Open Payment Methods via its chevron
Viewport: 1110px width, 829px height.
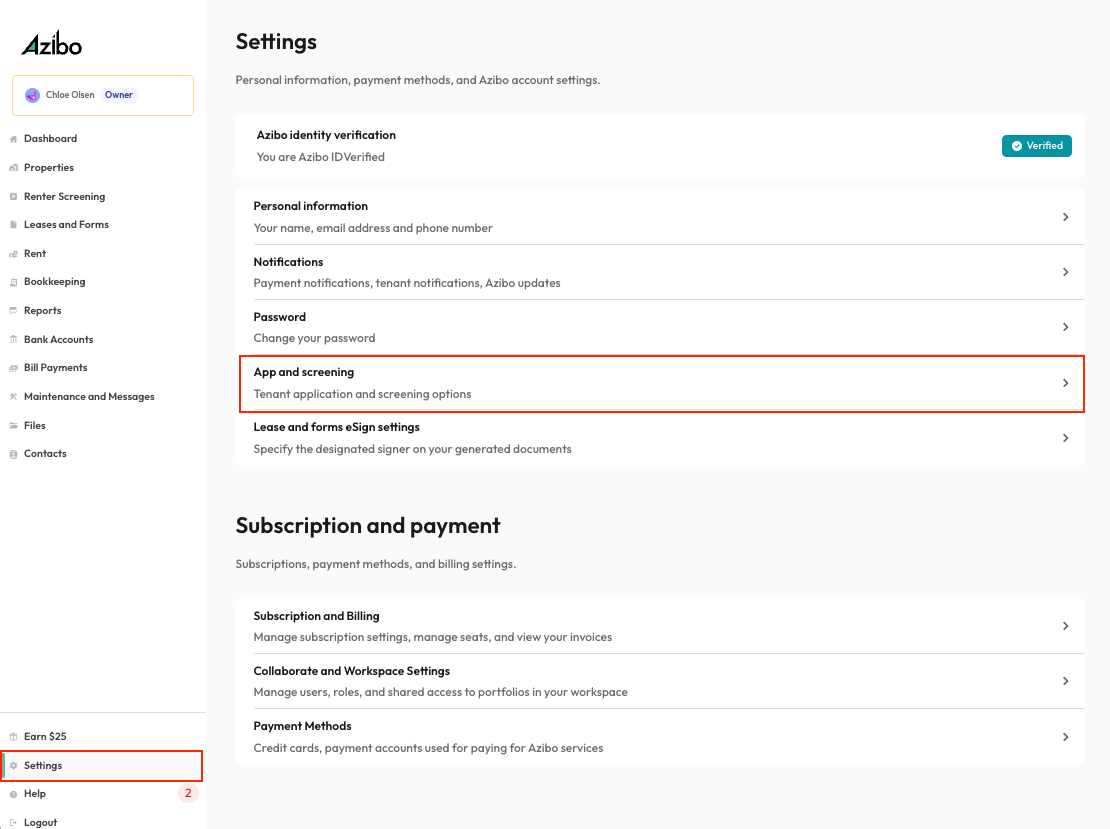(1065, 737)
